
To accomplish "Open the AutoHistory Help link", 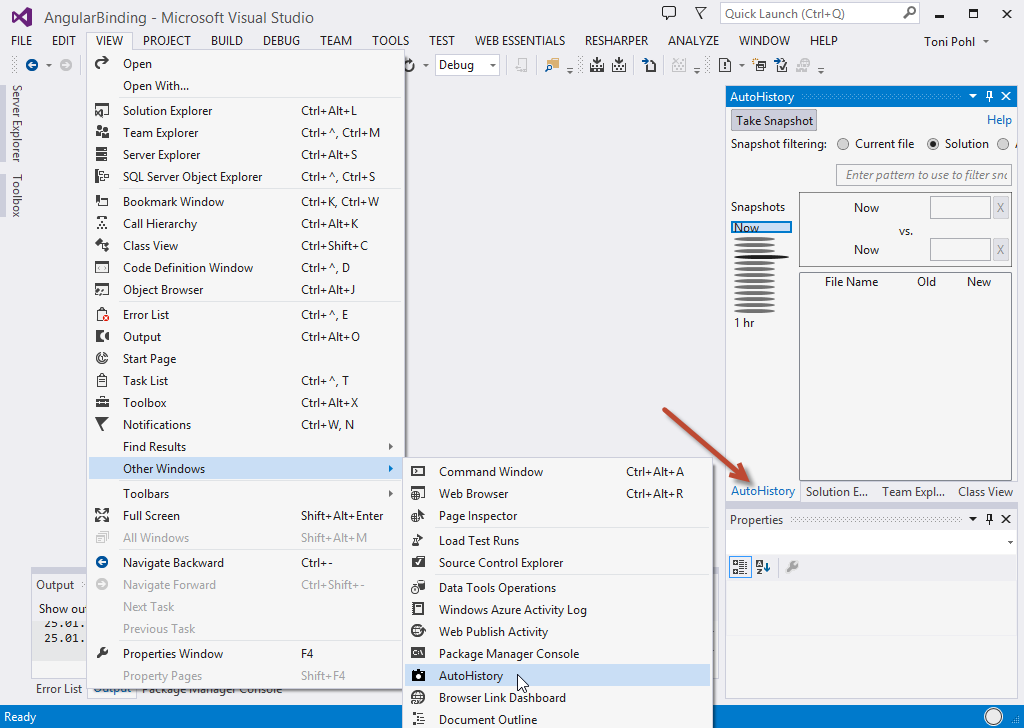I will tap(999, 120).
